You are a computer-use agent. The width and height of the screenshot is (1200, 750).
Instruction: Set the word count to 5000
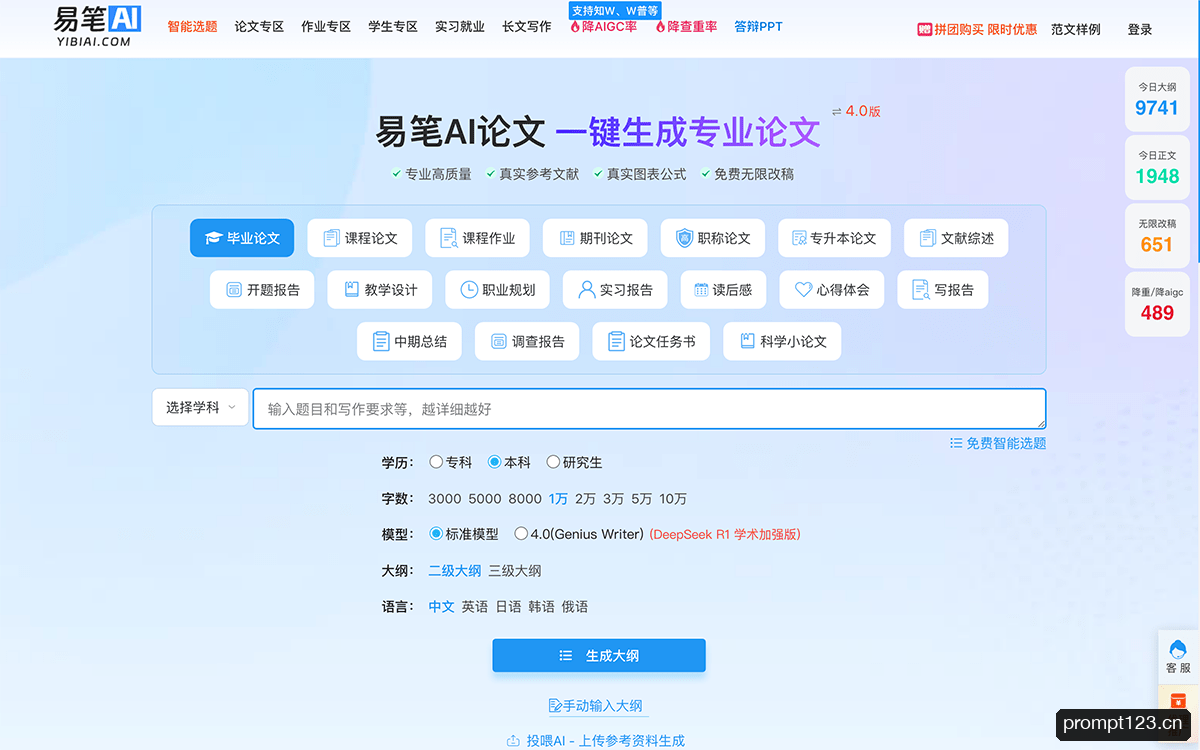(x=485, y=499)
